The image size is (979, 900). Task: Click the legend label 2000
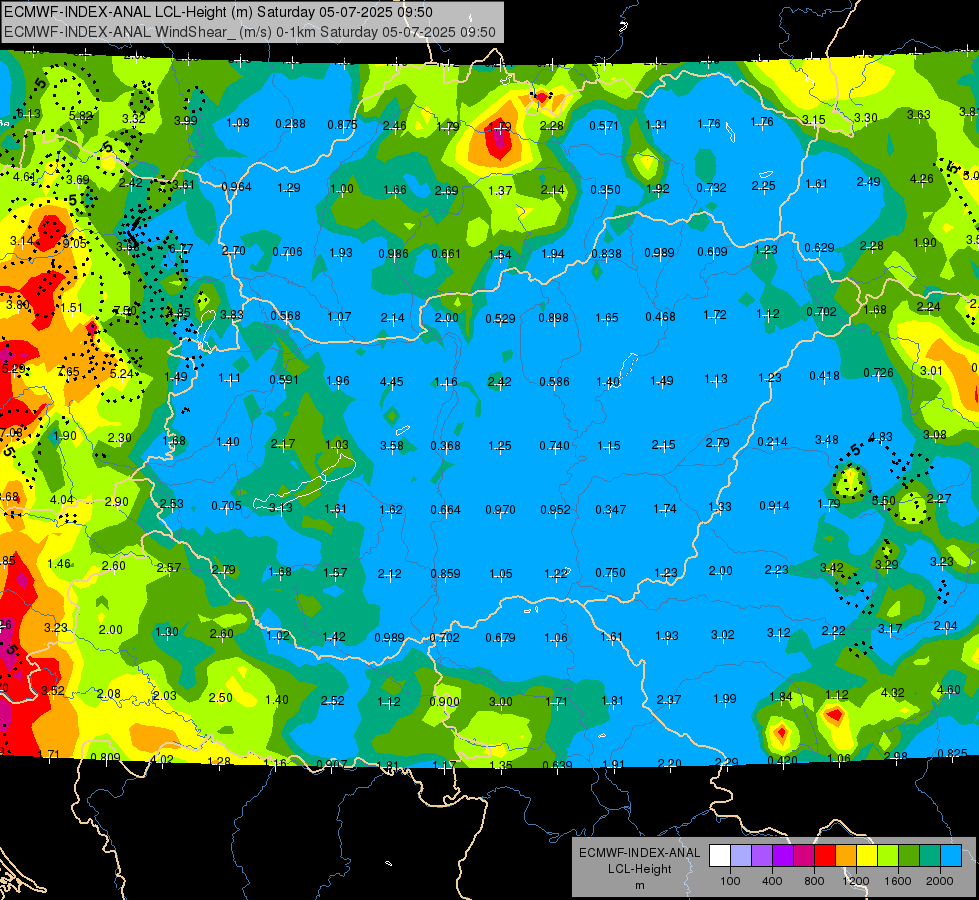[x=940, y=881]
